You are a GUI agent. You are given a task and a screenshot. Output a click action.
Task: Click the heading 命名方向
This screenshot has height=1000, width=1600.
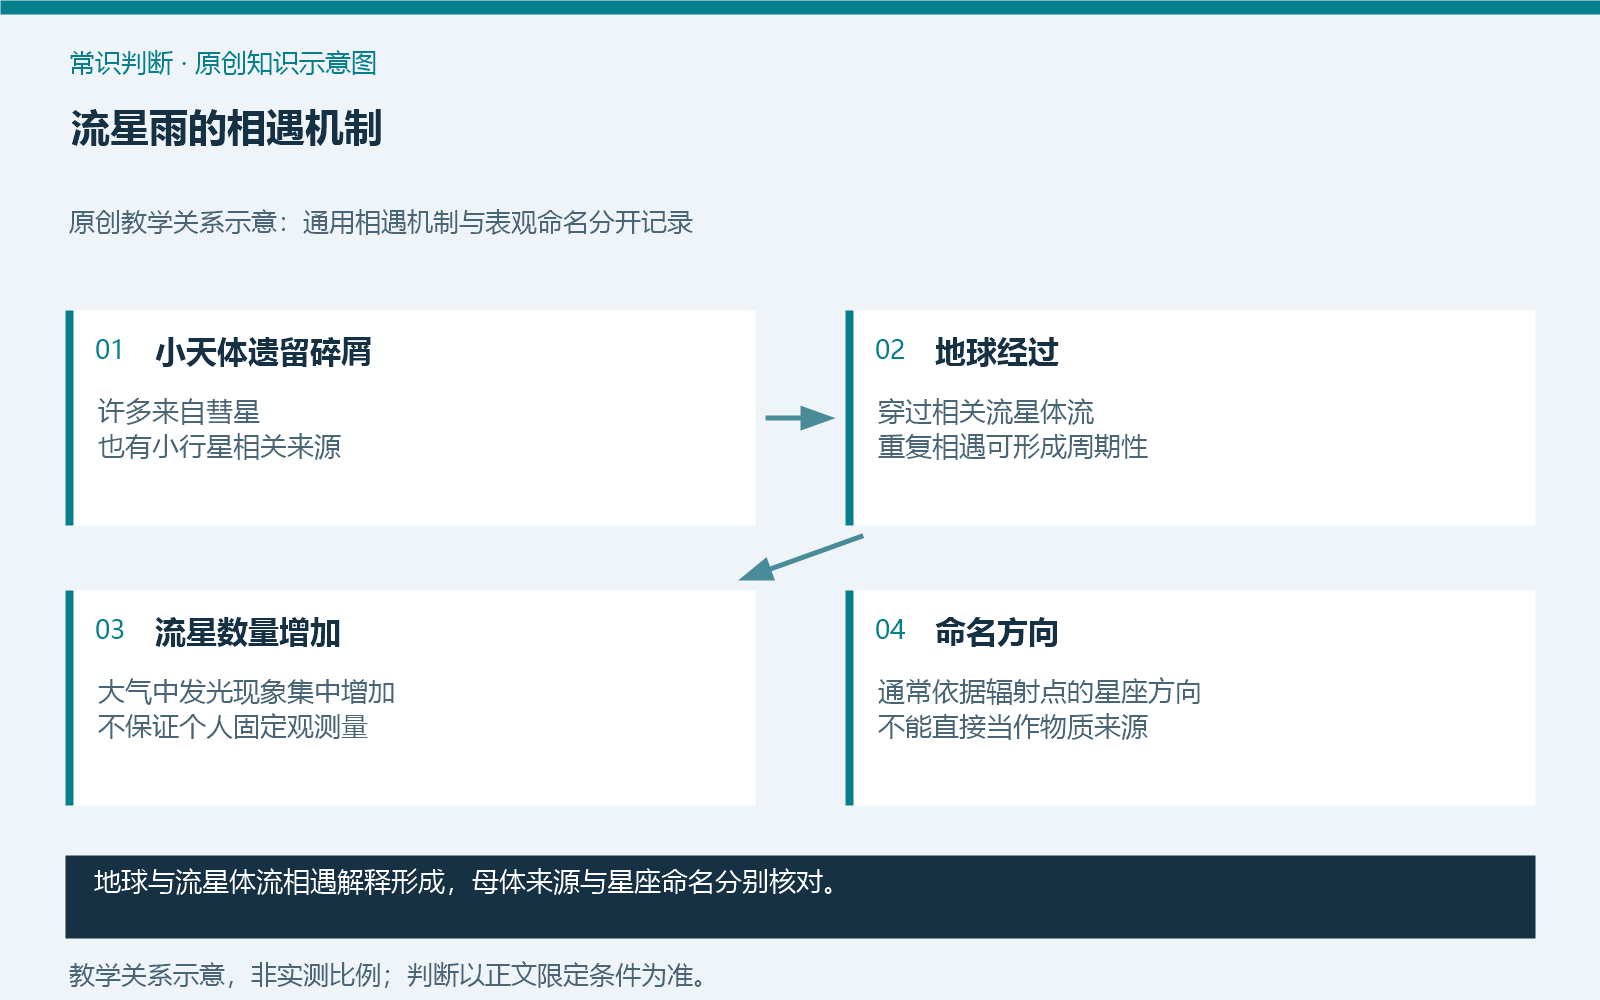tap(996, 632)
